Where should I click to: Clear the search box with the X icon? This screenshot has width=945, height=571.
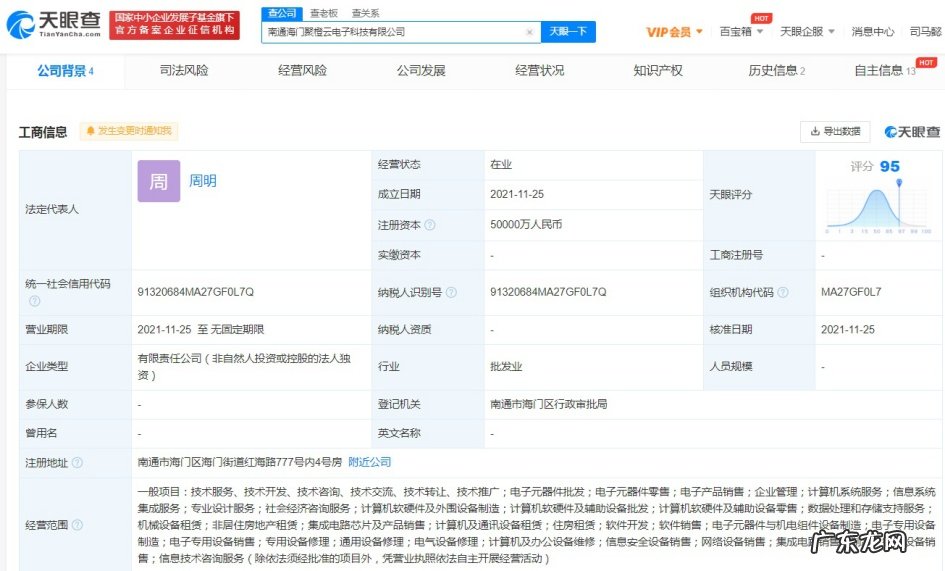(x=529, y=33)
